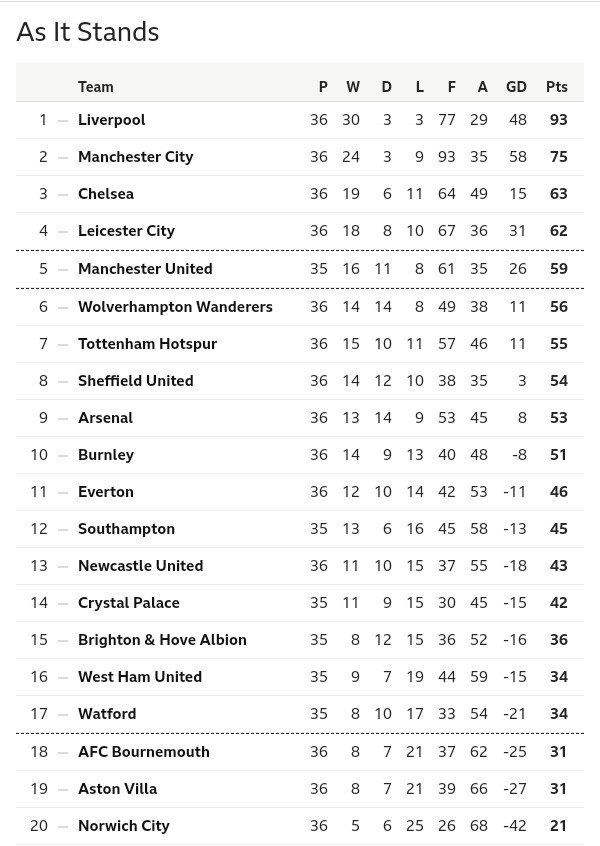Click the dash icon beside Watford
Viewport: 600px width, 846px height.
pos(63,714)
